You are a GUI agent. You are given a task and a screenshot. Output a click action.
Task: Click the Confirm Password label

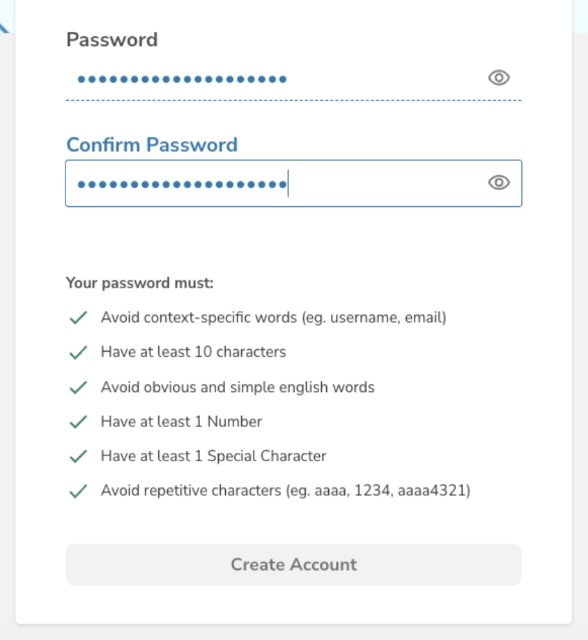(152, 144)
